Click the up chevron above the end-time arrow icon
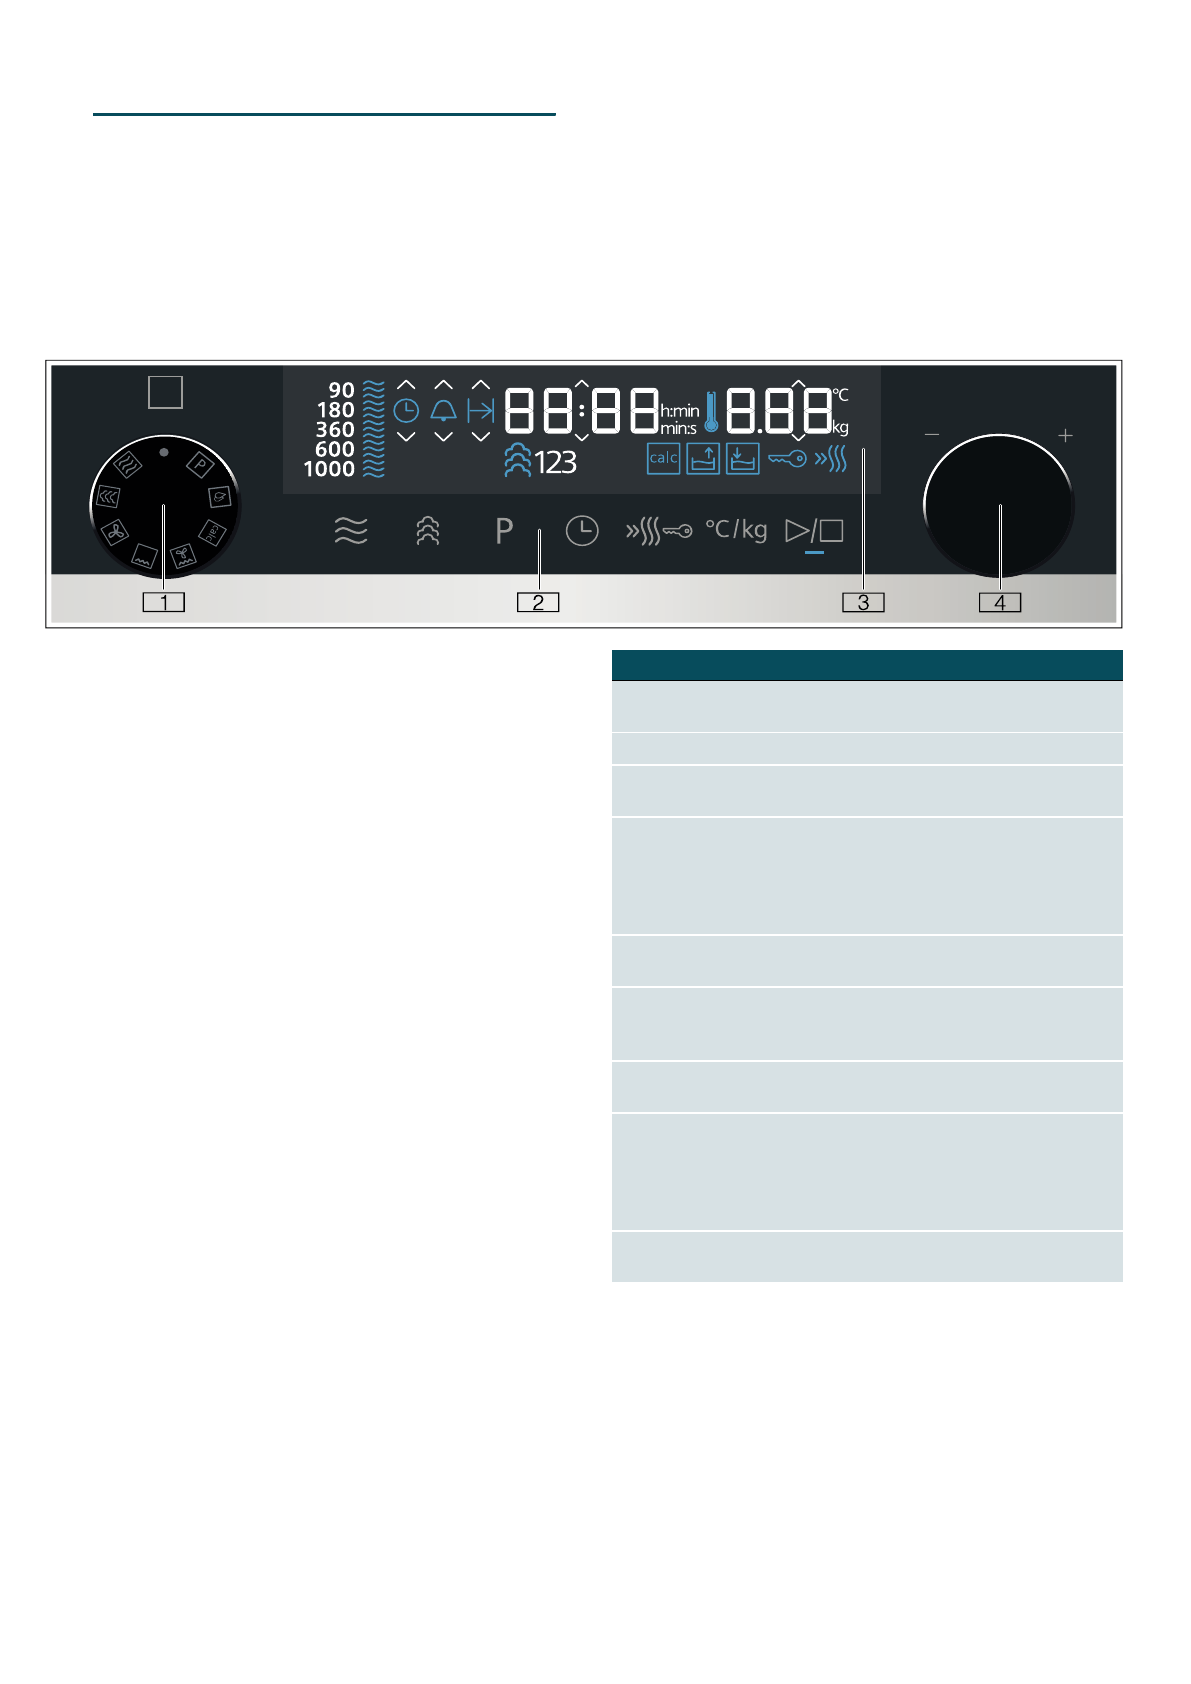The height and width of the screenshot is (1684, 1191). click(x=481, y=385)
